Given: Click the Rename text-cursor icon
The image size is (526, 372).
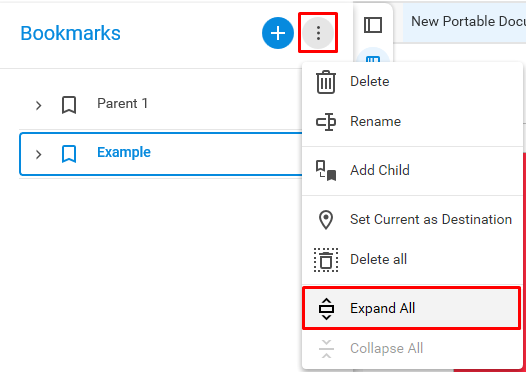Looking at the screenshot, I should coord(326,121).
